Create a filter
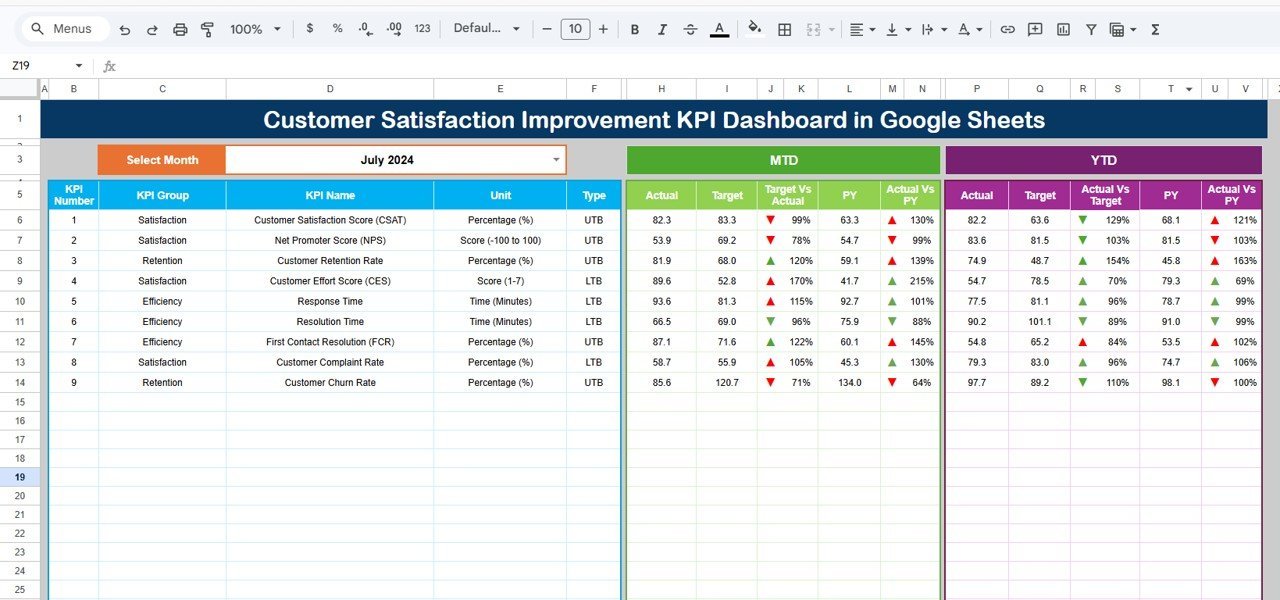Image resolution: width=1280 pixels, height=600 pixels. 1091,29
